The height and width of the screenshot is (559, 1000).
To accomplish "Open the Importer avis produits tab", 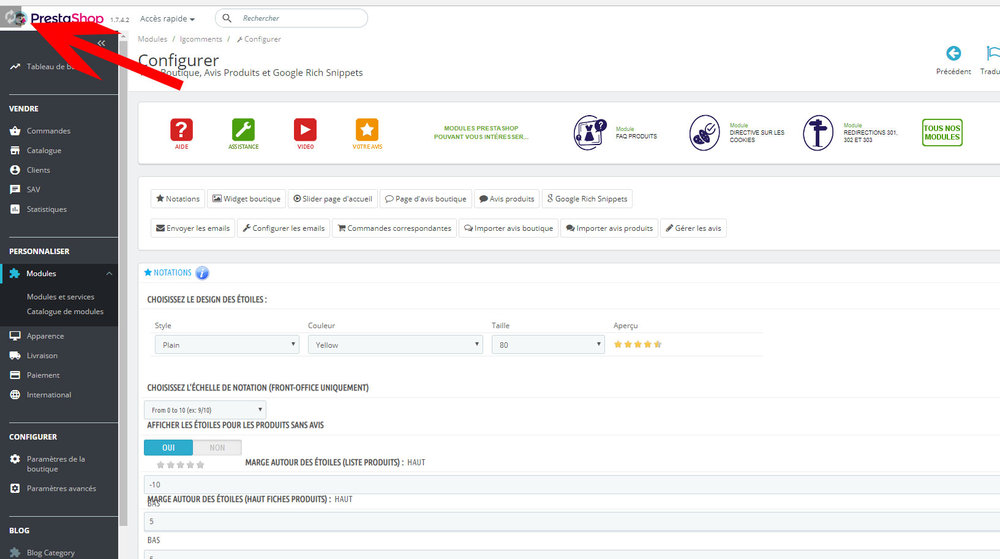I will pos(609,228).
